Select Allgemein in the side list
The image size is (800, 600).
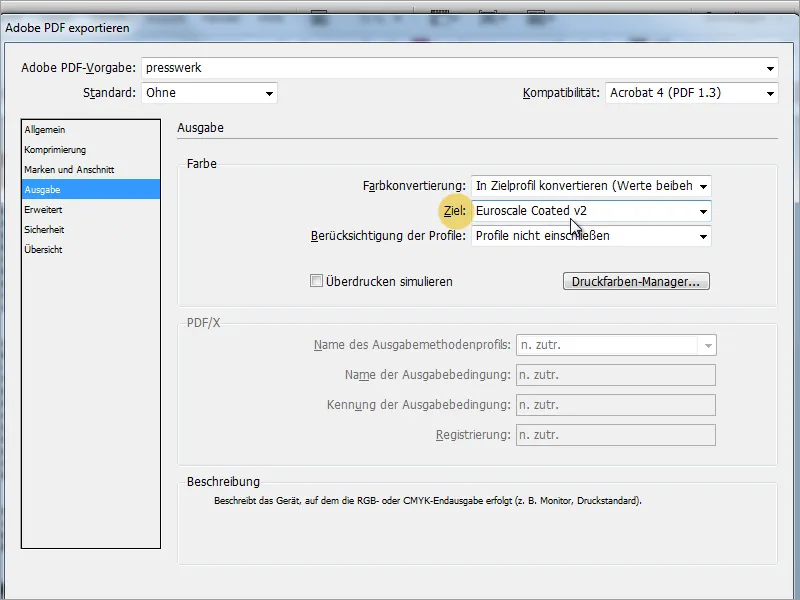[x=91, y=130]
